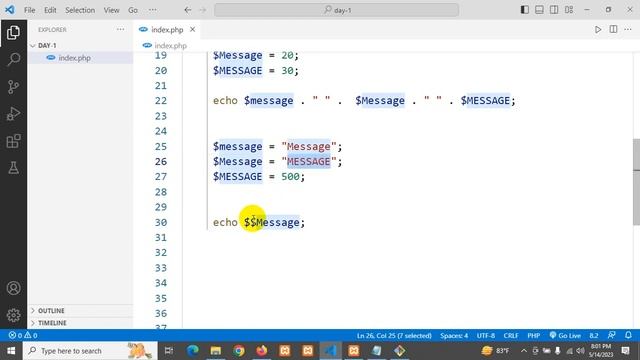Show errors and warnings in status bar
The width and height of the screenshot is (640, 360).
pyautogui.click(x=23, y=336)
